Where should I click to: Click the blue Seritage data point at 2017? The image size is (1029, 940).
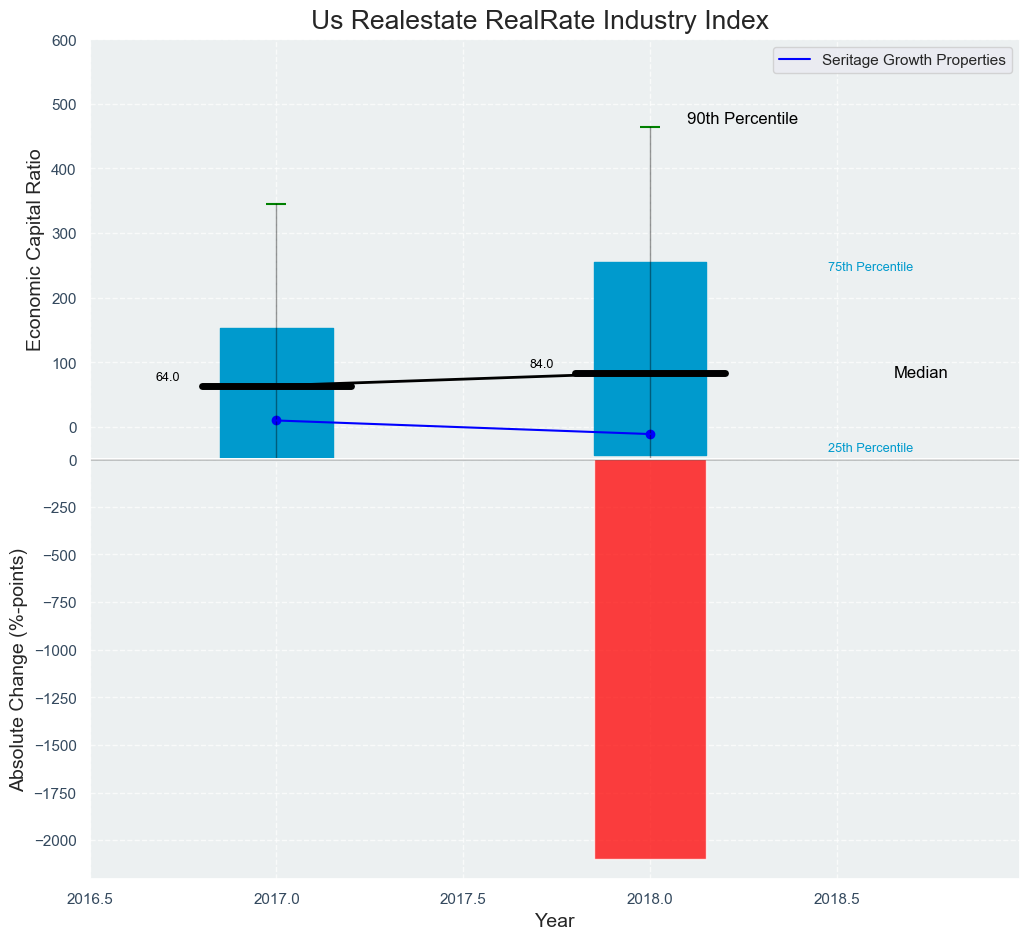click(x=276, y=421)
